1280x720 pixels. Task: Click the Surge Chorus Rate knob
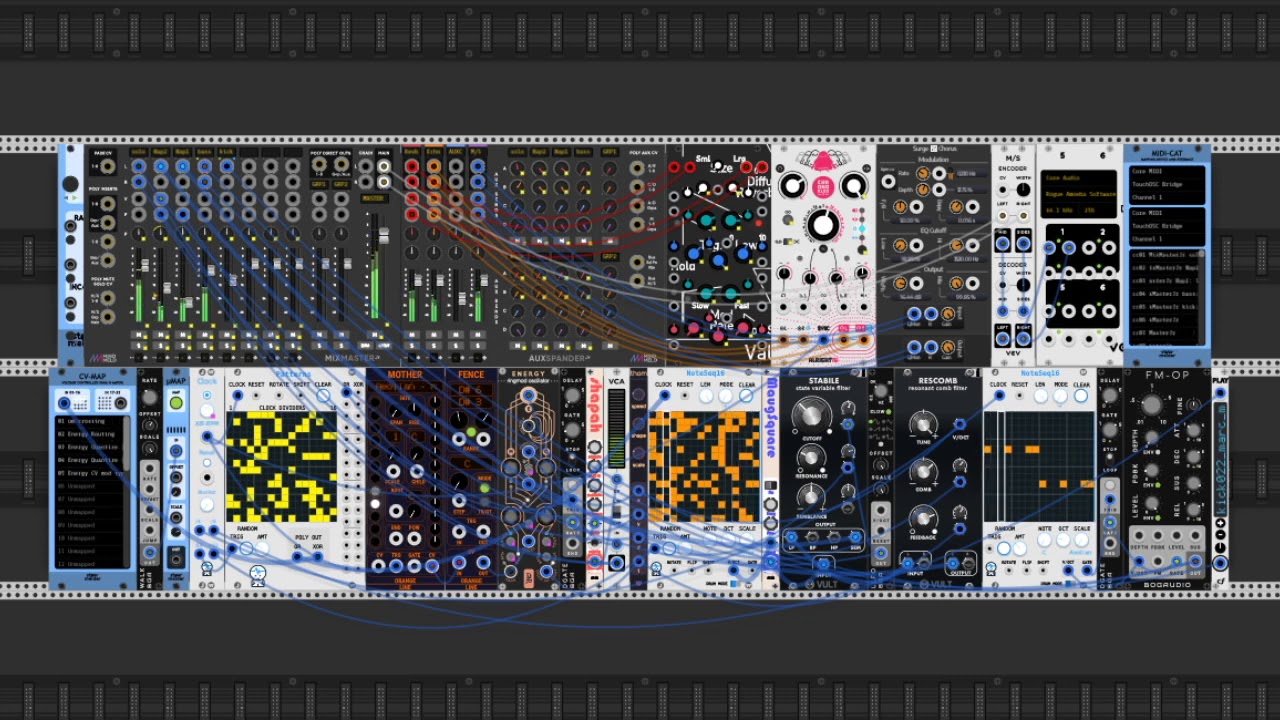coord(923,173)
